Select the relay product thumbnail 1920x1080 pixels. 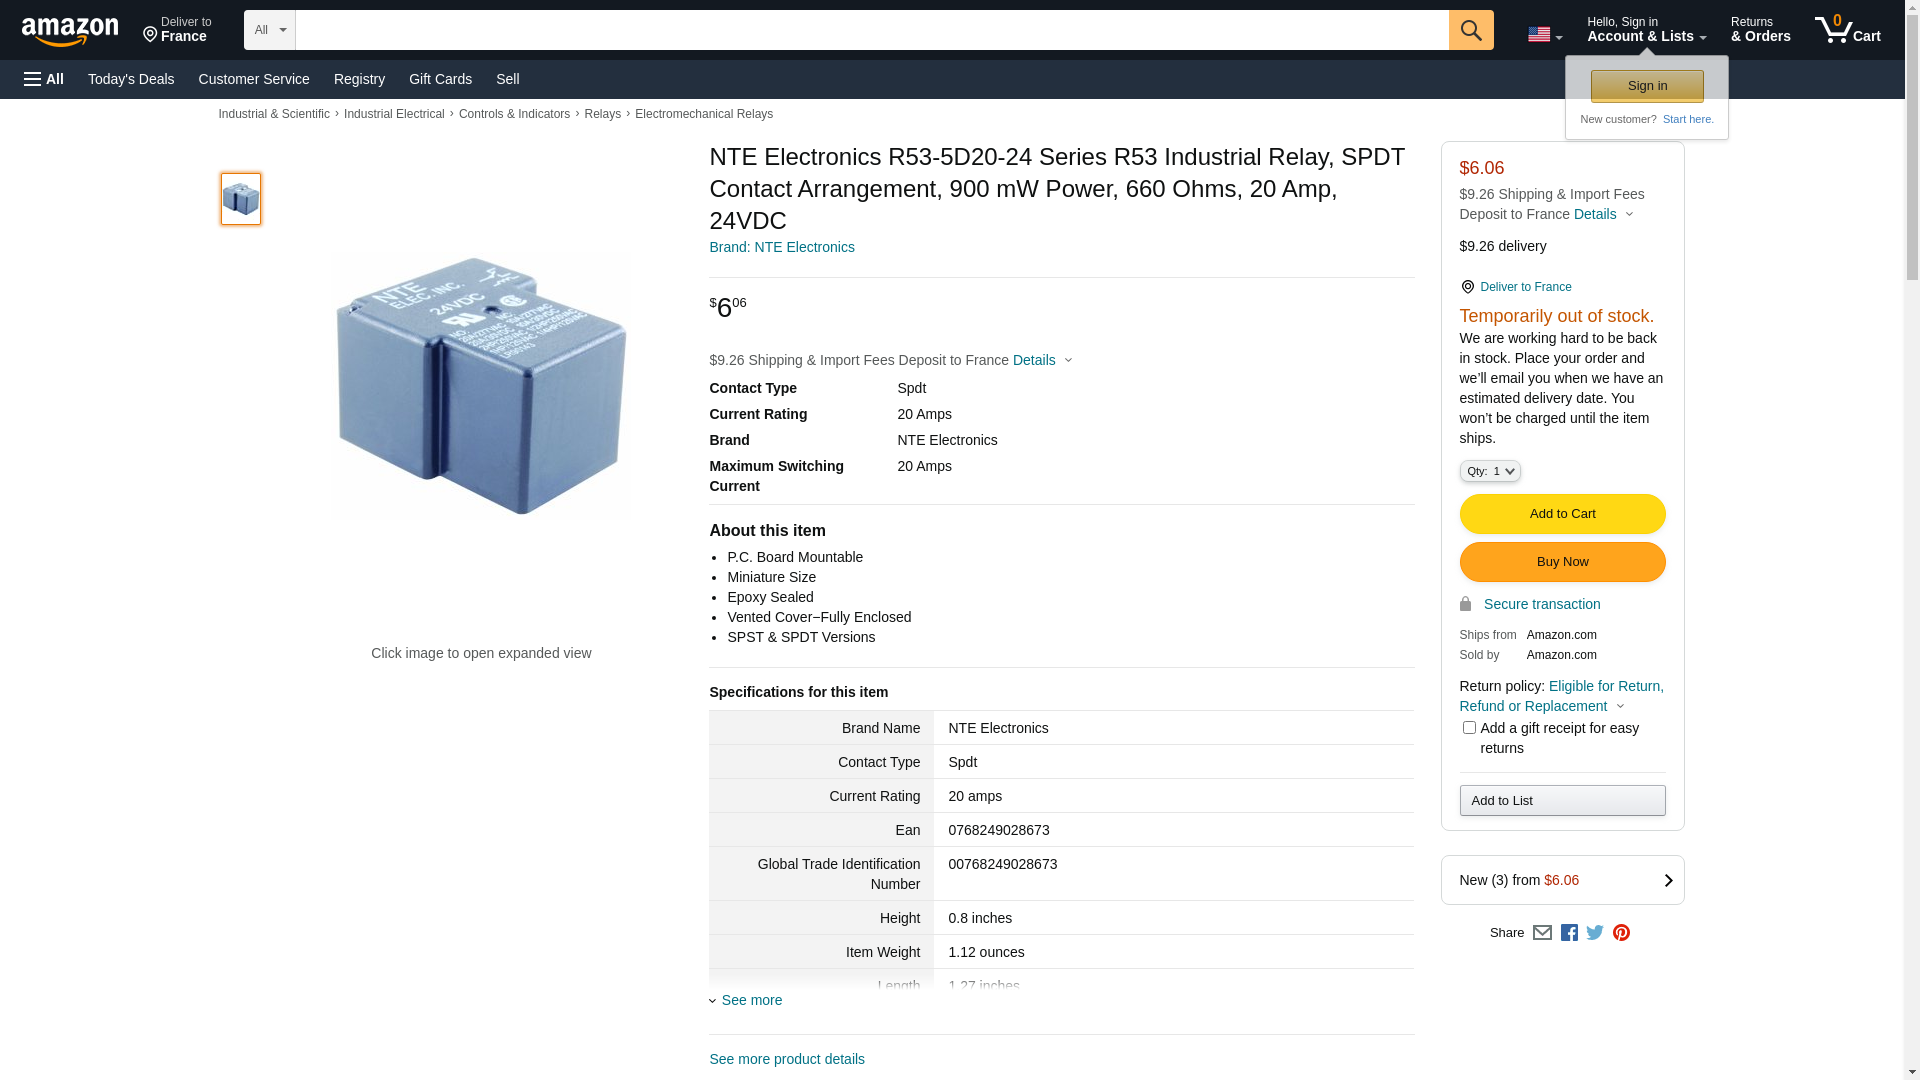click(241, 199)
